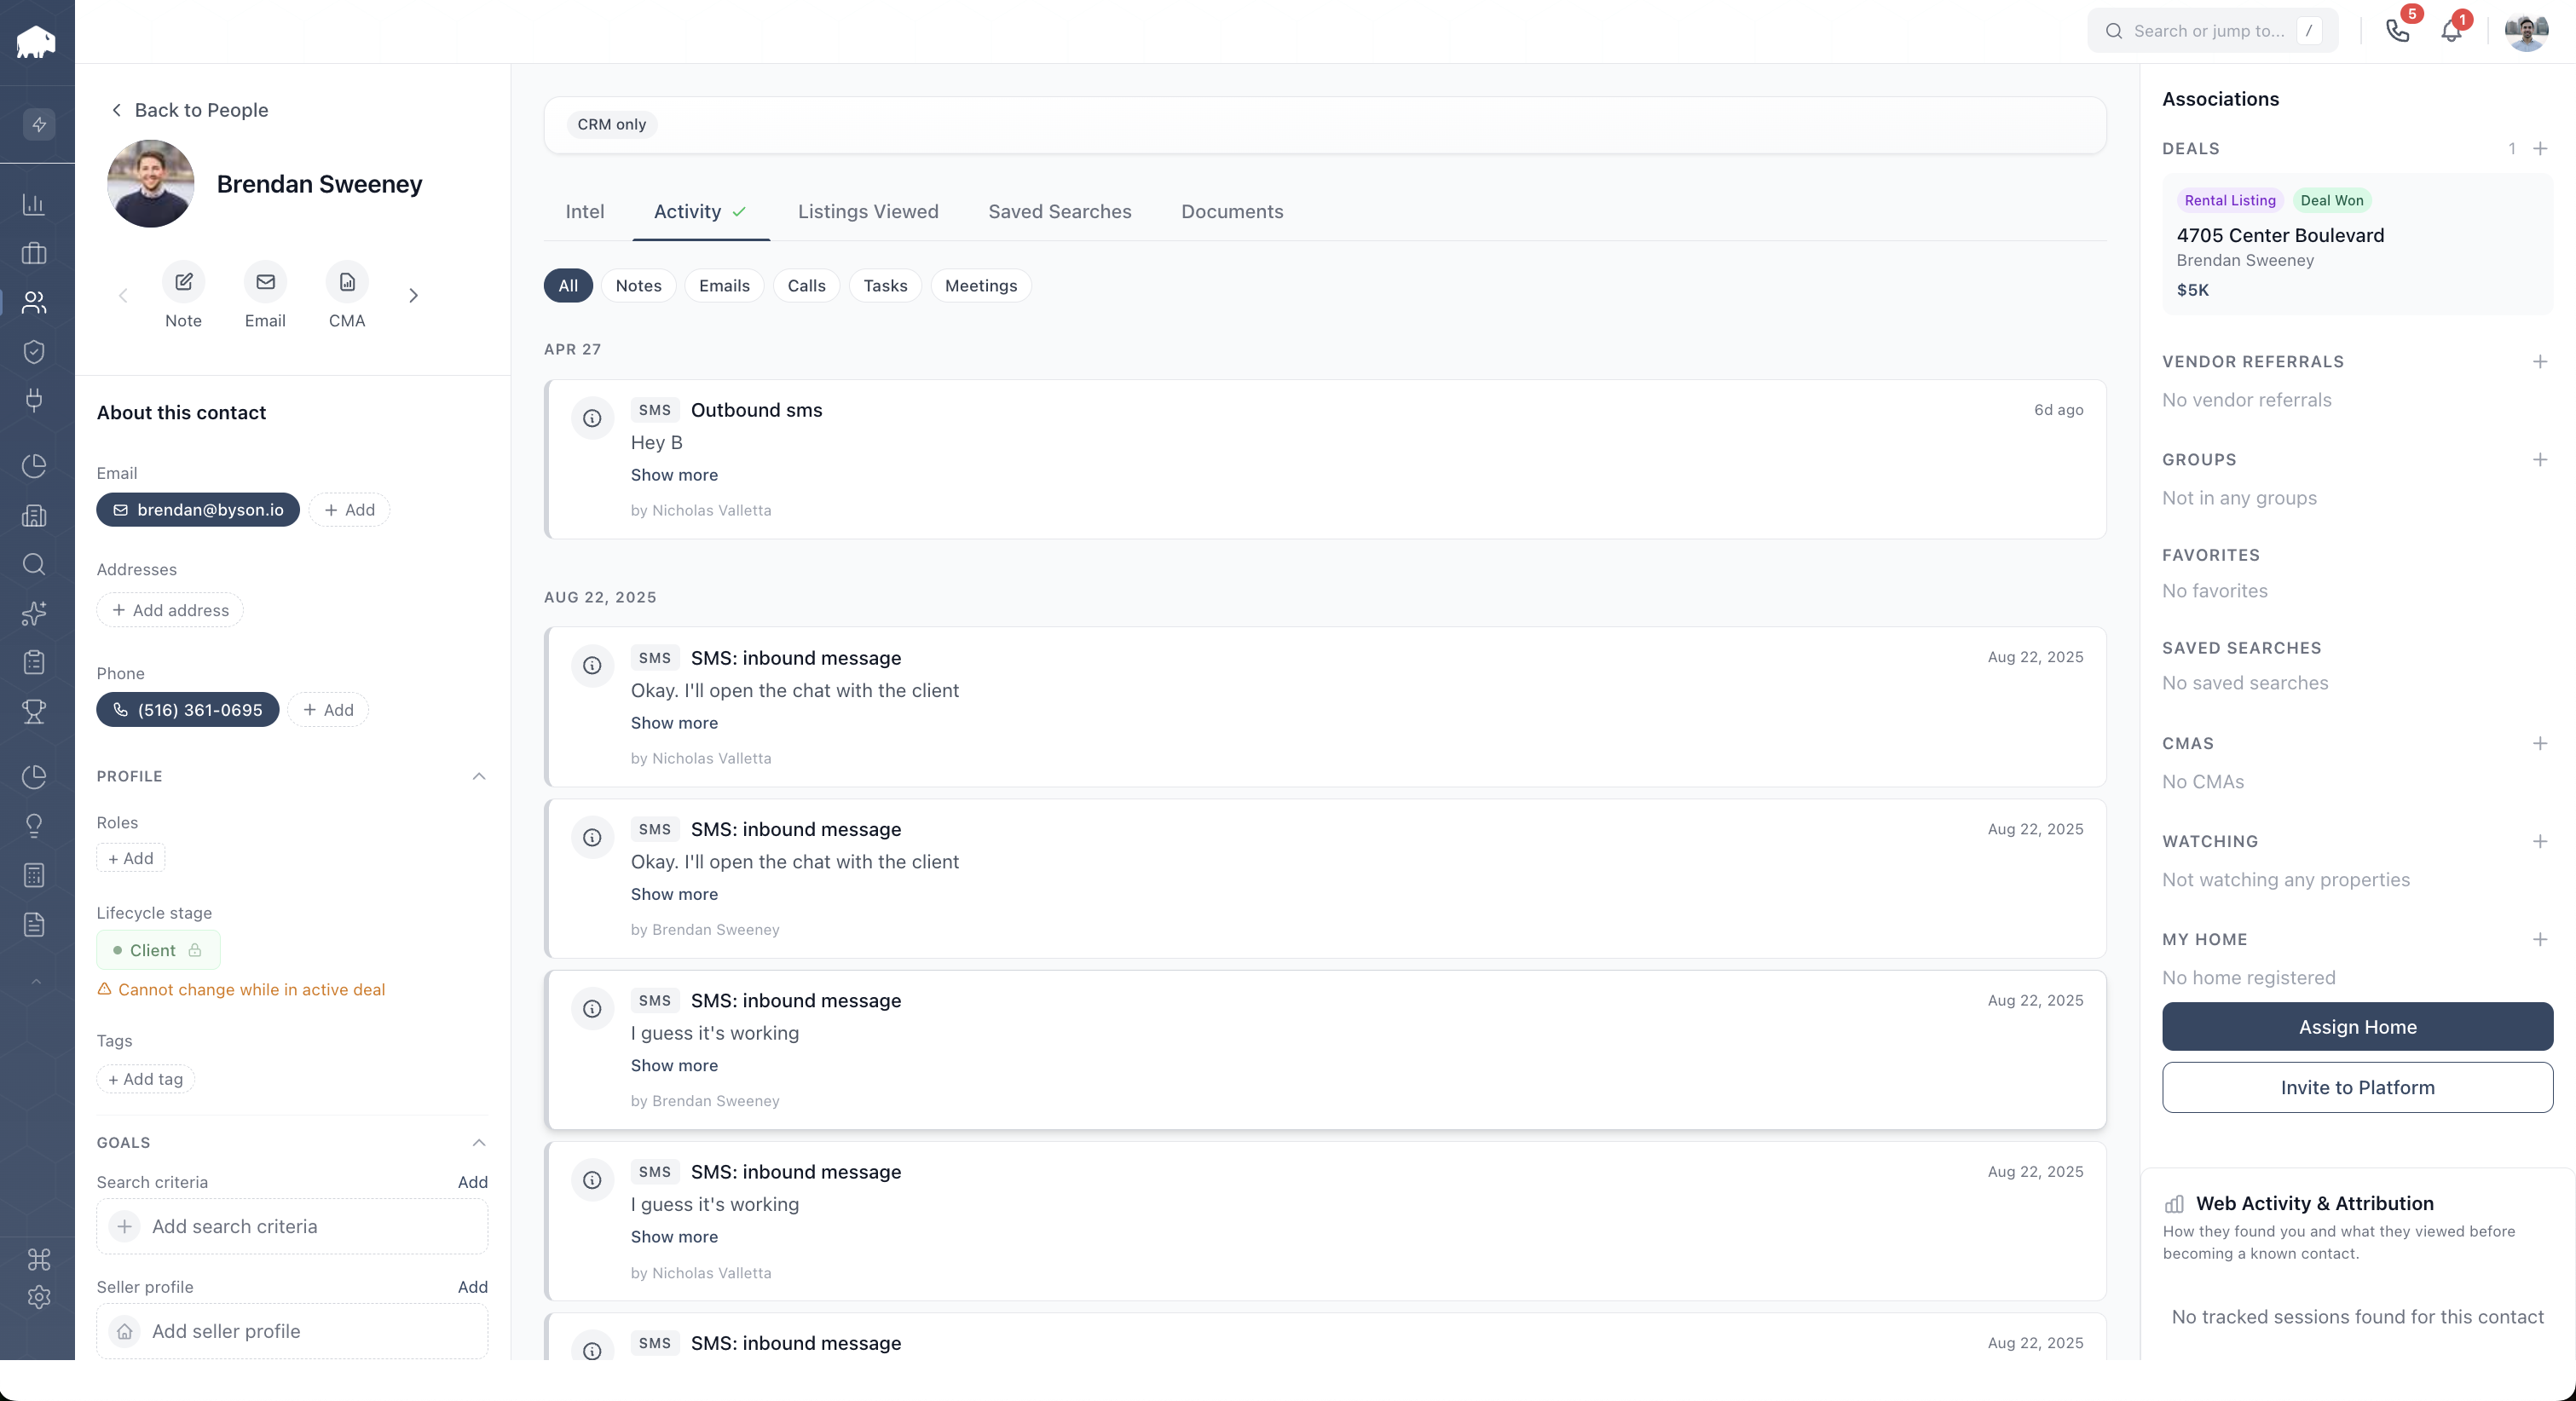Image resolution: width=2576 pixels, height=1401 pixels.
Task: Expand Show more on first Aug 22 message
Action: 674,723
